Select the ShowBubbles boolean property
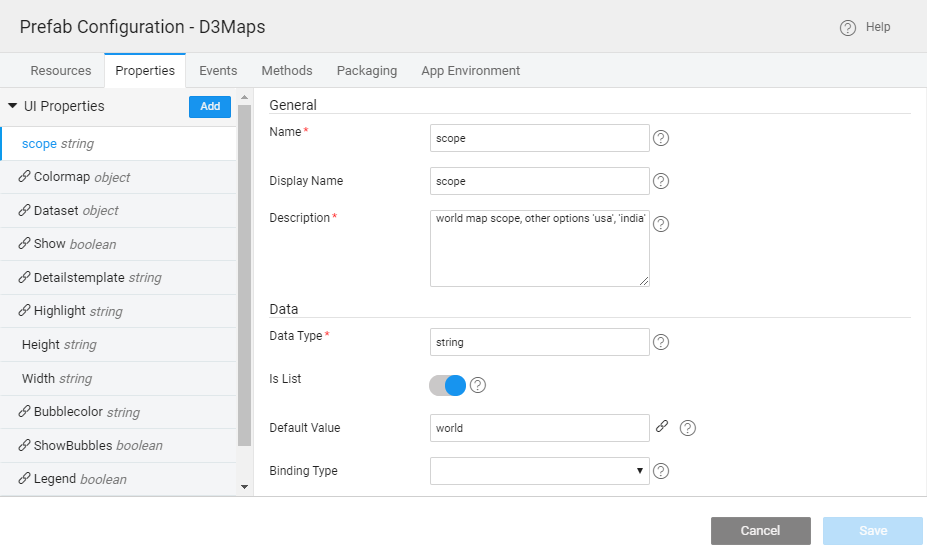927x555 pixels. coord(97,445)
